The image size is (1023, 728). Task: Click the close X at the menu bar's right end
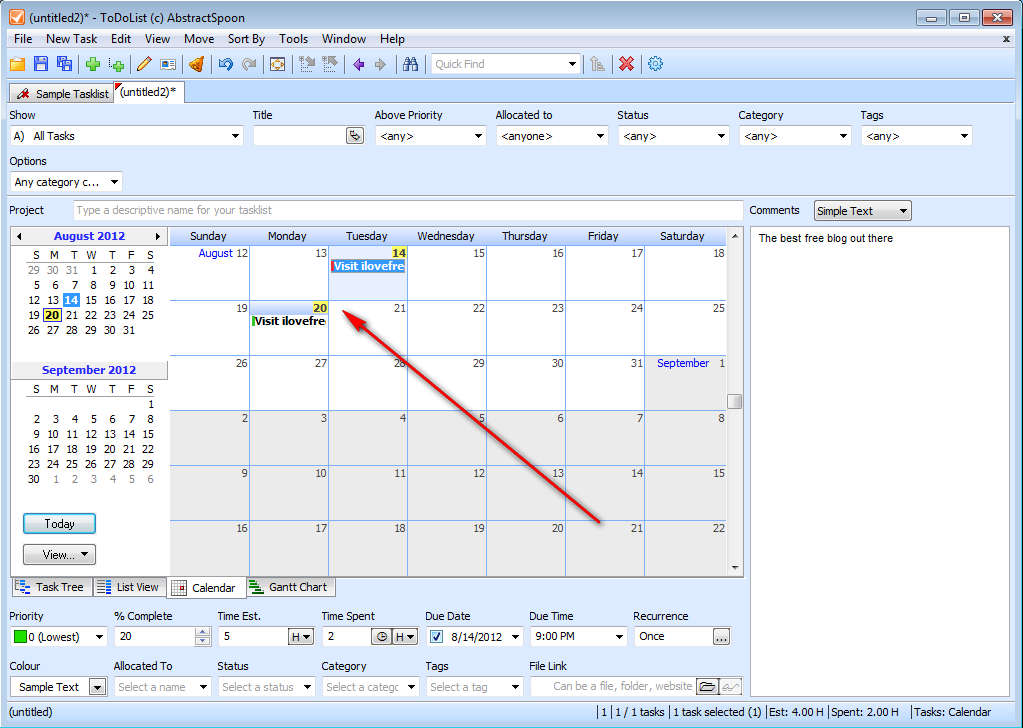point(1006,39)
